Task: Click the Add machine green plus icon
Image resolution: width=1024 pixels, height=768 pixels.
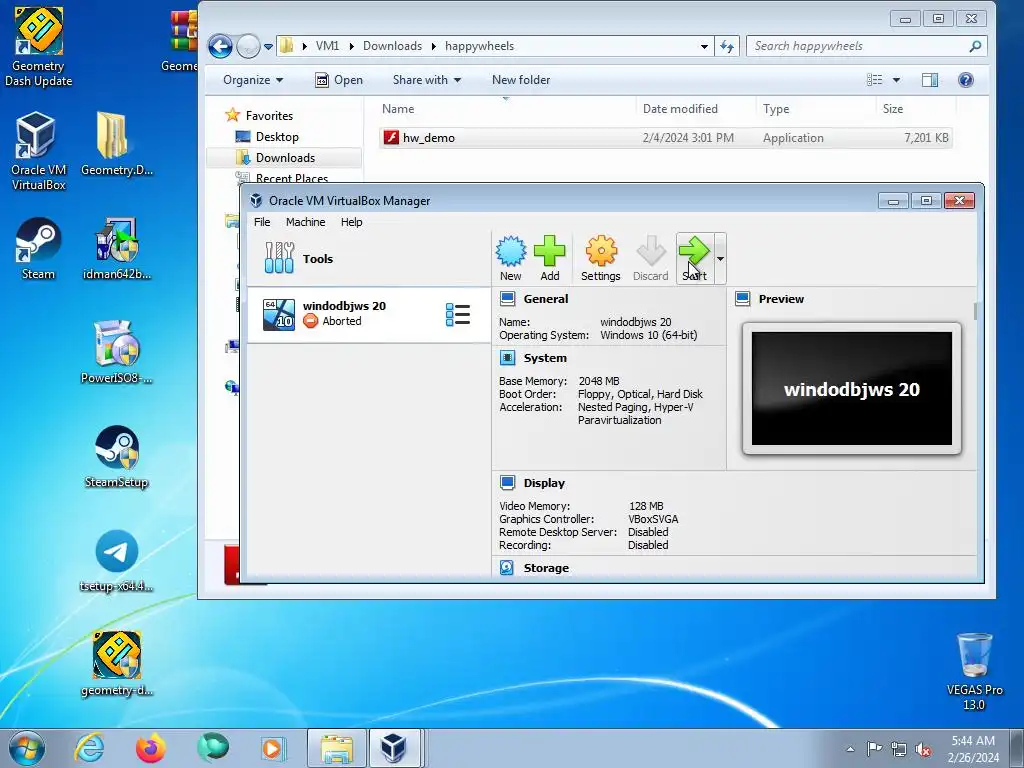Action: click(x=550, y=258)
